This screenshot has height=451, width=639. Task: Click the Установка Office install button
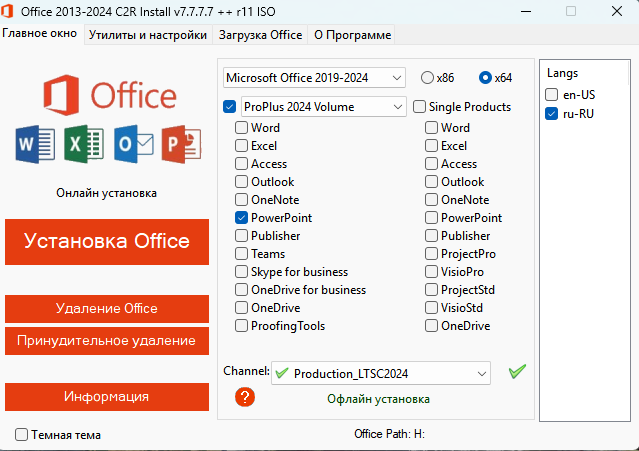pos(107,242)
